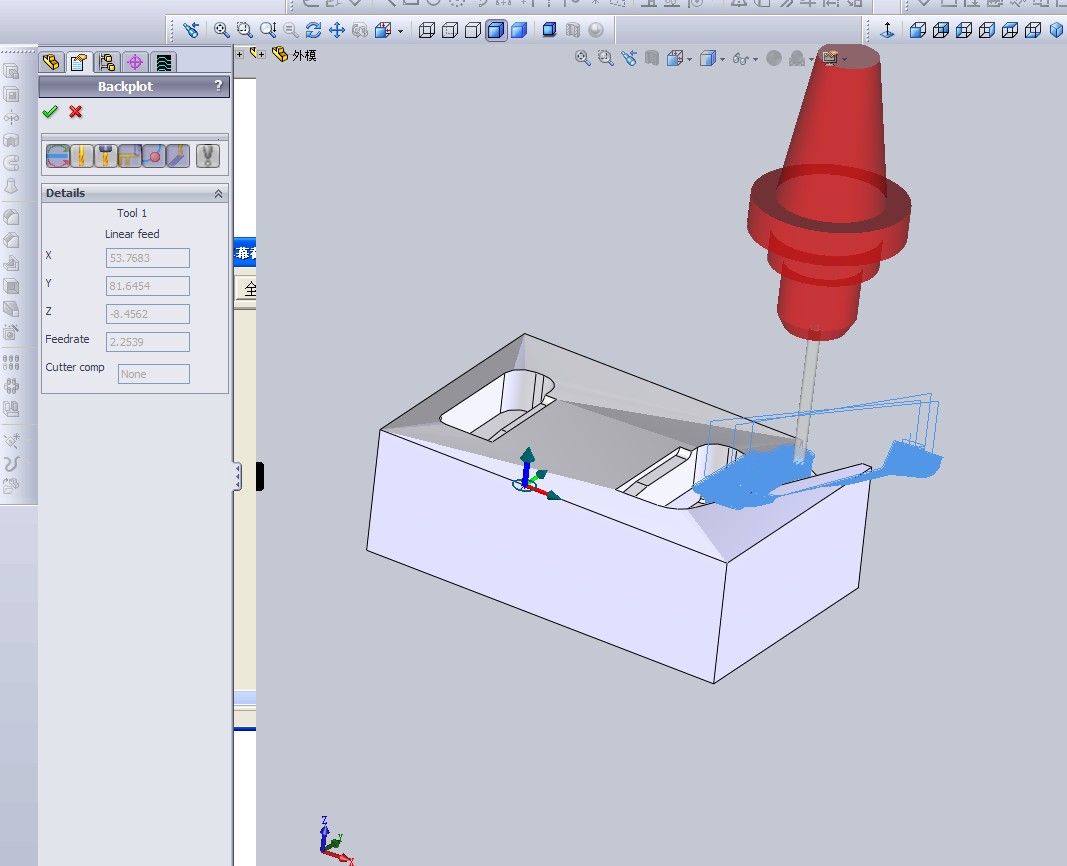Click Previous View in heads-up toolbar

click(629, 59)
